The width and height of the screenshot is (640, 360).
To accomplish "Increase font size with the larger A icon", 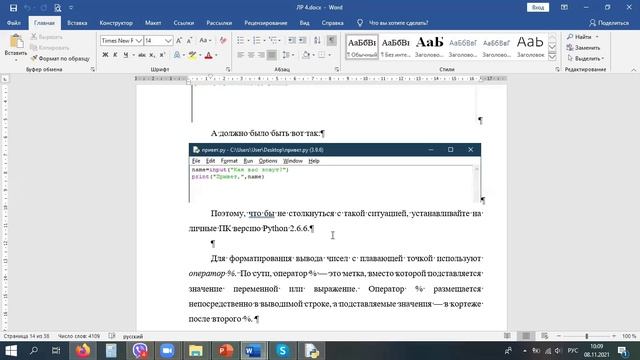I will pyautogui.click(x=179, y=40).
